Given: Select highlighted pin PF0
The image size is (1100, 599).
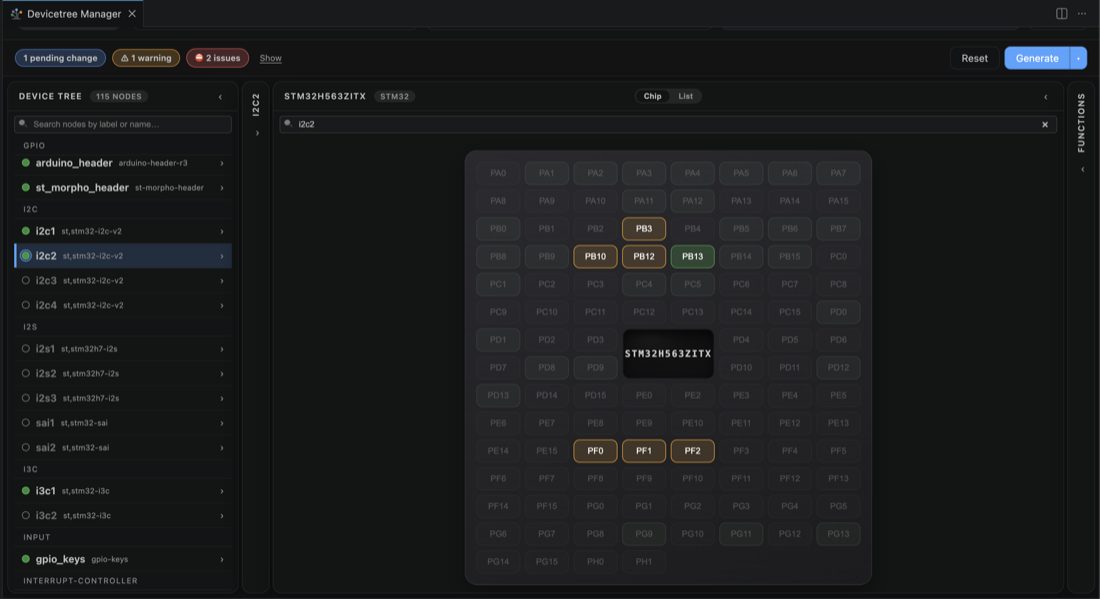Looking at the screenshot, I should coord(595,451).
